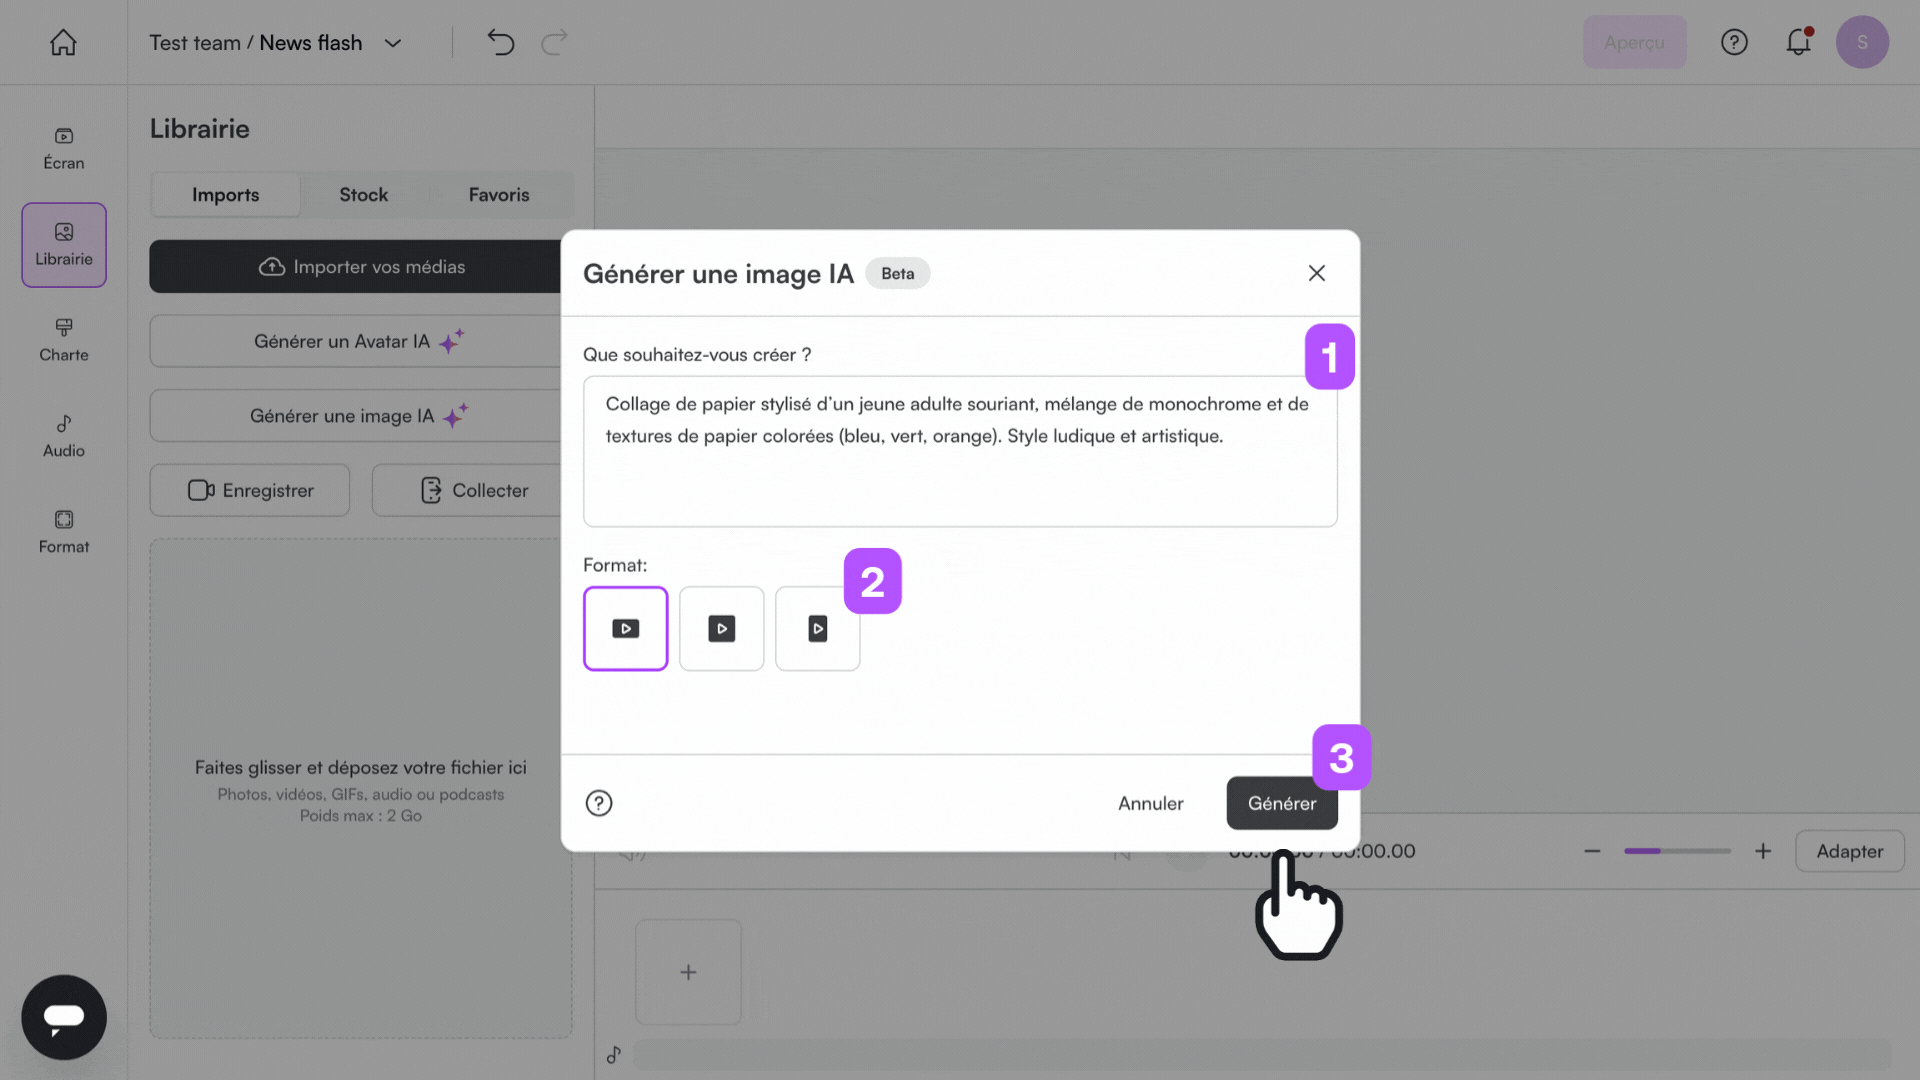Click the Générer button
This screenshot has width=1920, height=1080.
point(1281,803)
